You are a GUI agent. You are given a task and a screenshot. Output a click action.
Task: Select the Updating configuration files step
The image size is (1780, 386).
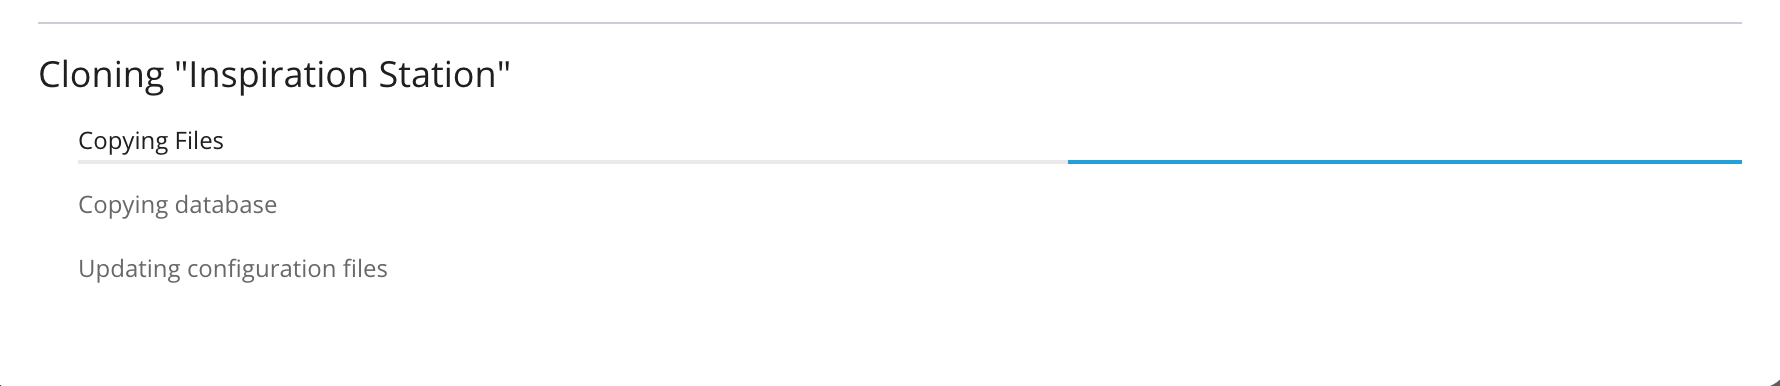pyautogui.click(x=233, y=269)
